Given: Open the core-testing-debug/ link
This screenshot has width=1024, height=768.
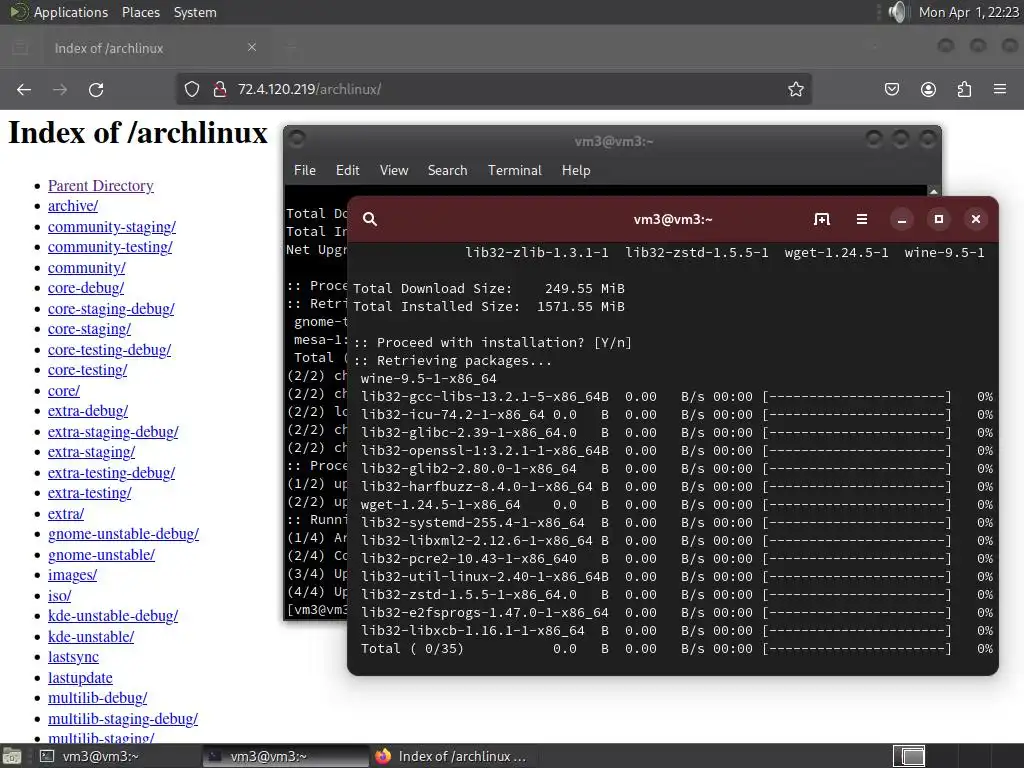Looking at the screenshot, I should coord(109,350).
